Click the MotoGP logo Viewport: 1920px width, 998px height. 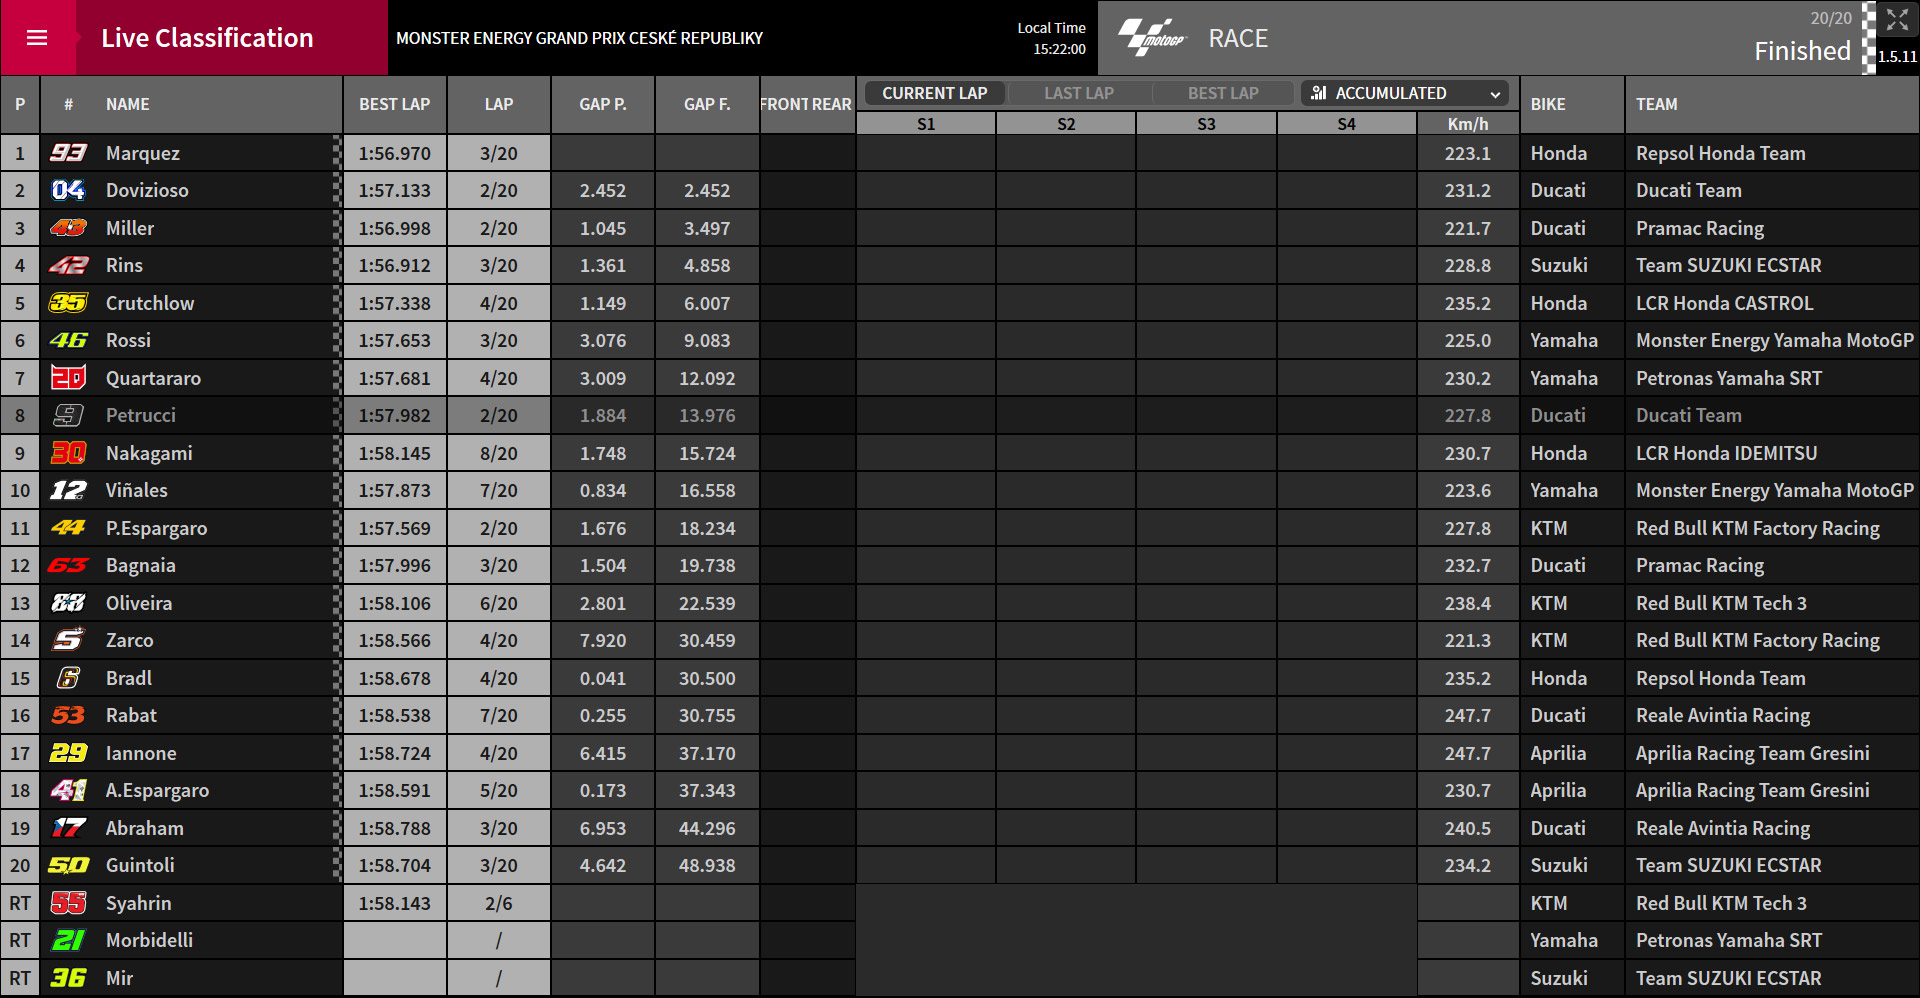(x=1151, y=38)
